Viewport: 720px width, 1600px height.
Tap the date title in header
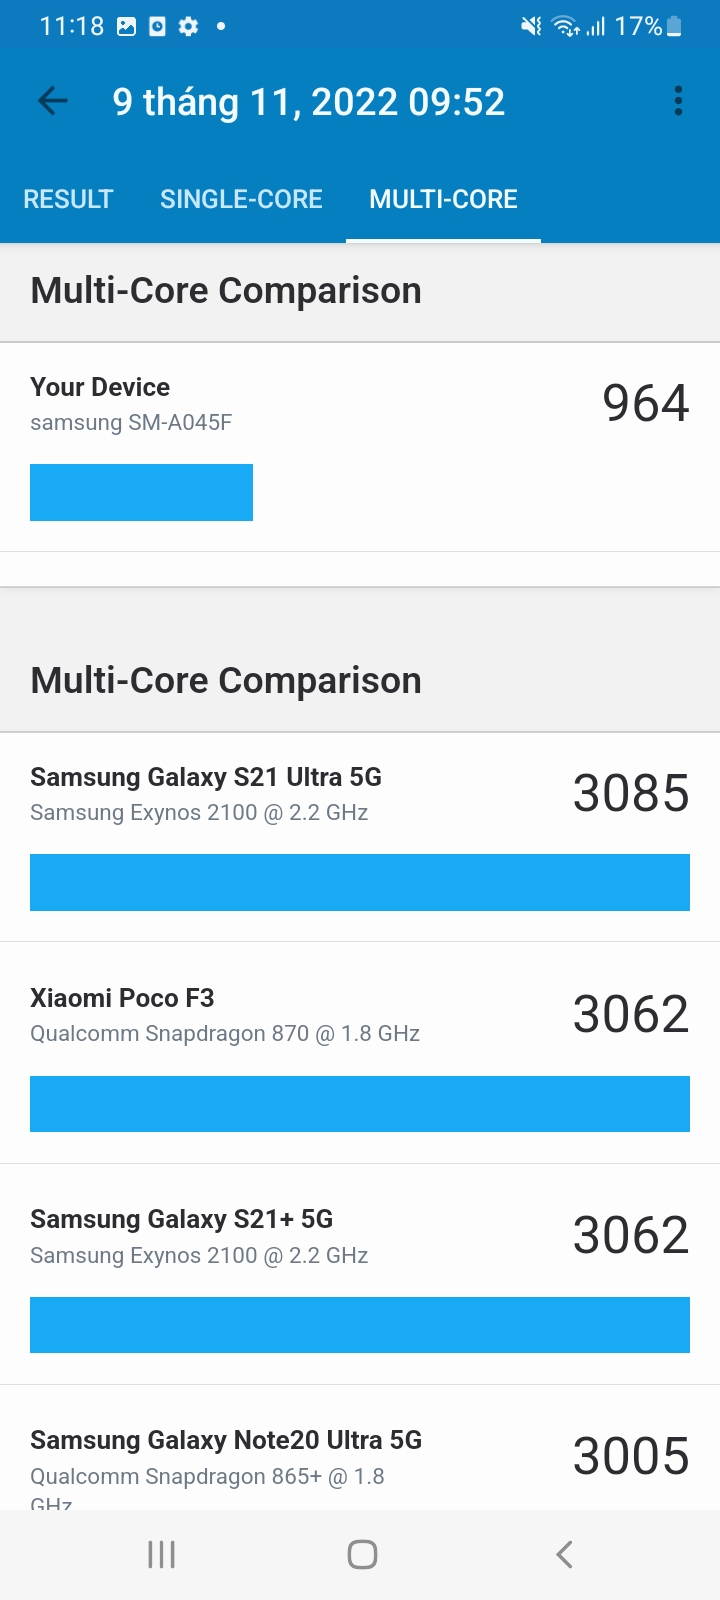coord(309,102)
